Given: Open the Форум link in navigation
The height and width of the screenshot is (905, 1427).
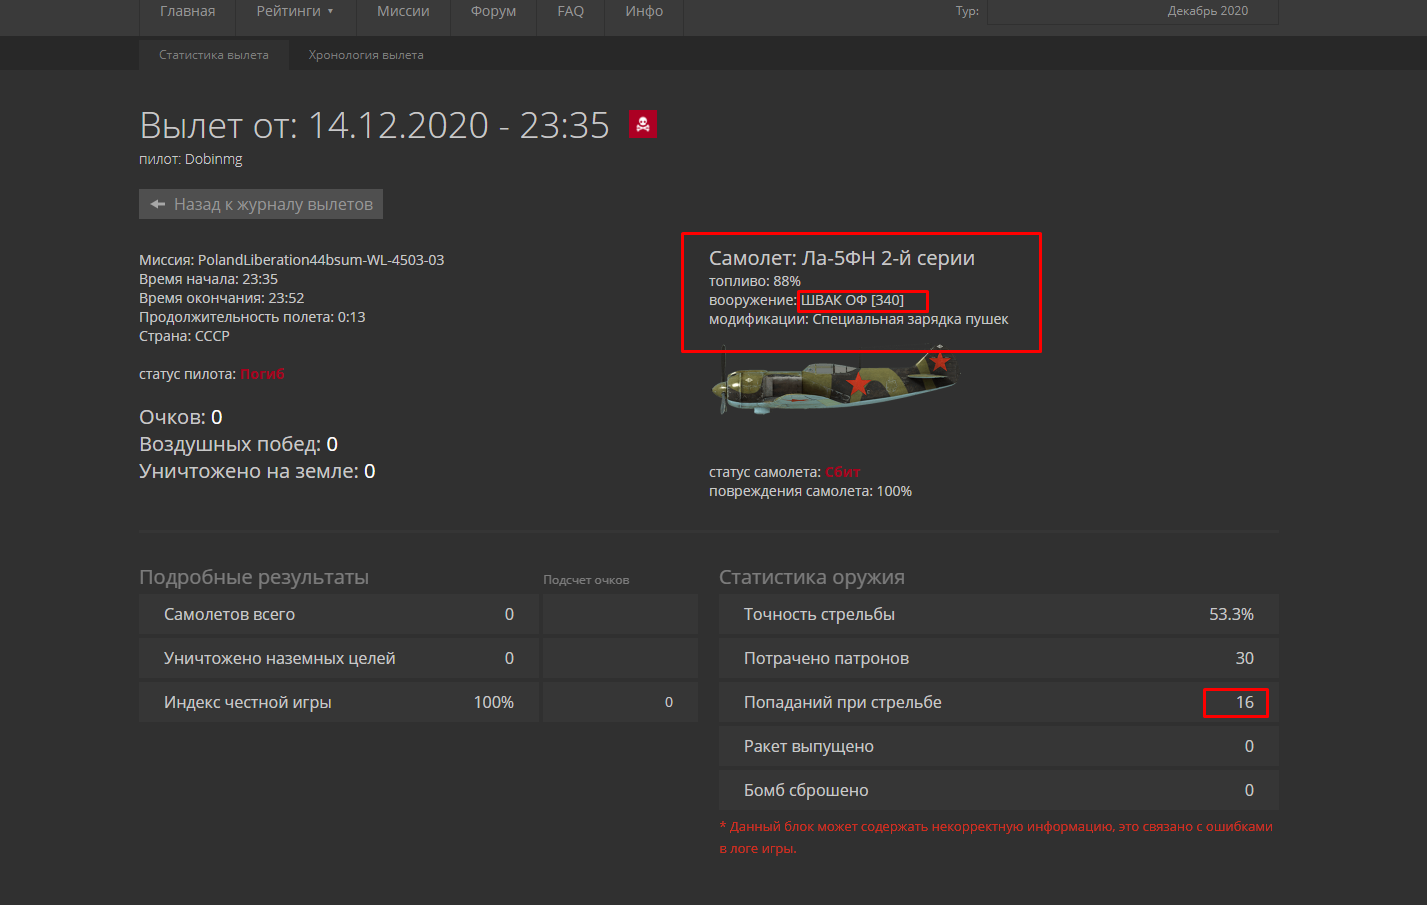Looking at the screenshot, I should (493, 11).
